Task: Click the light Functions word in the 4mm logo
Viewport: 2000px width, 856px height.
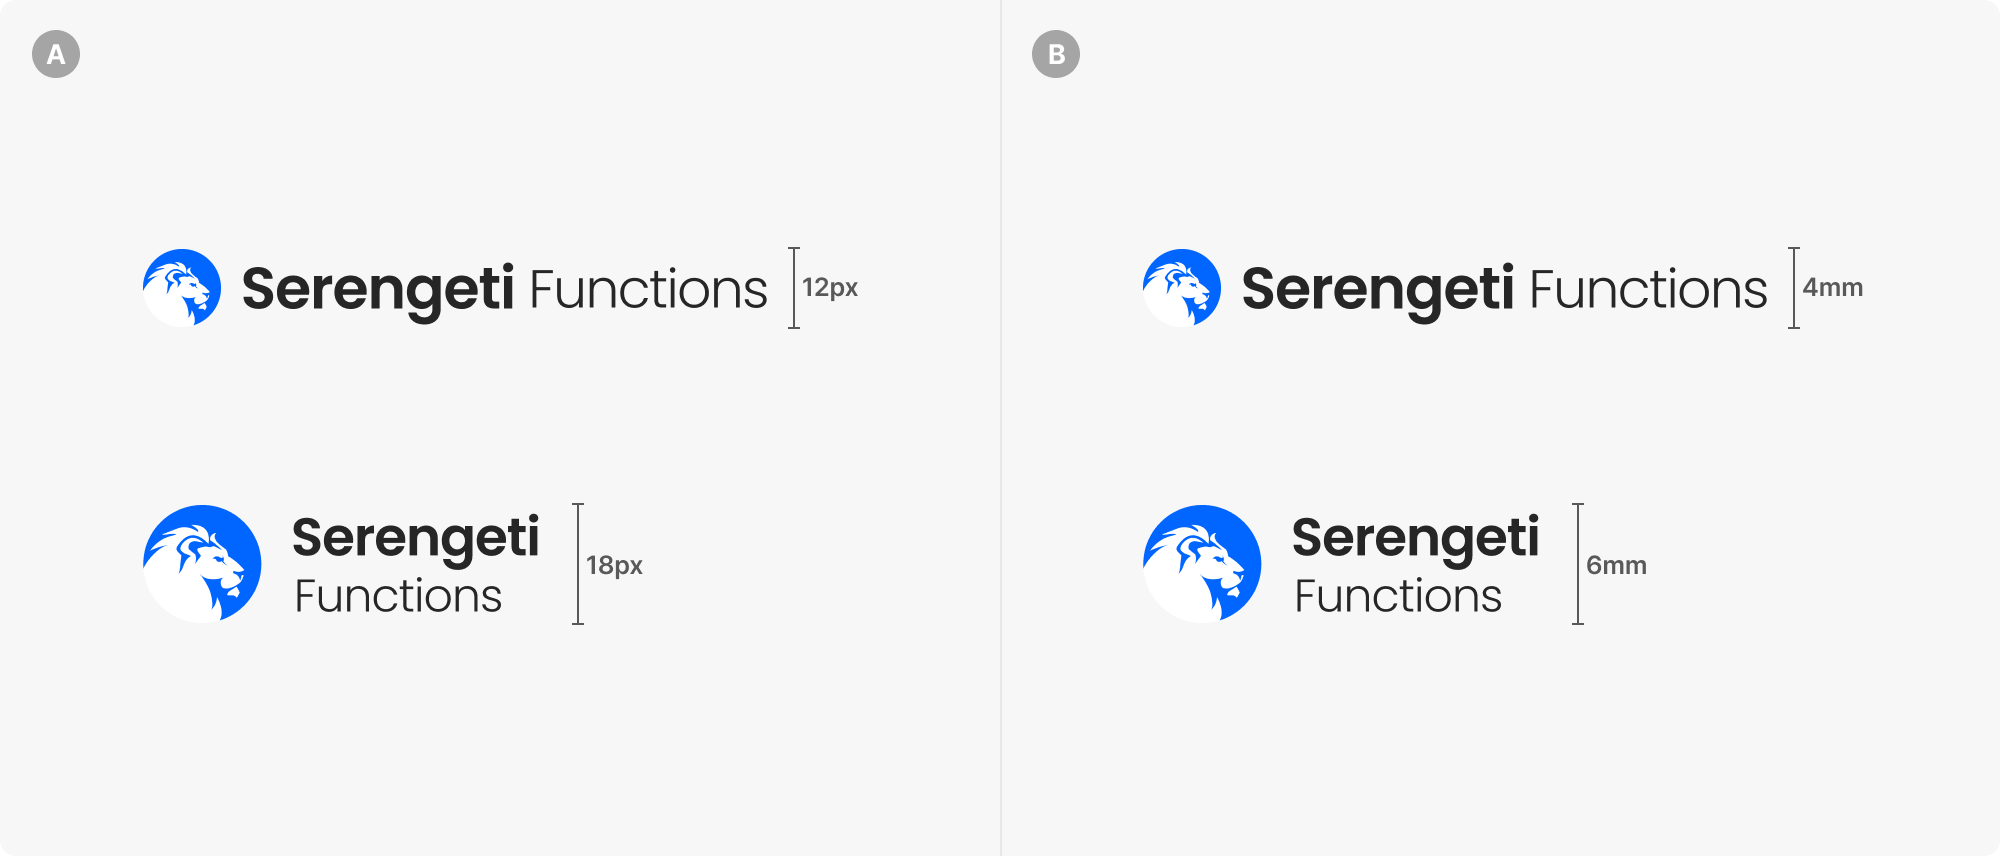Action: (1648, 290)
